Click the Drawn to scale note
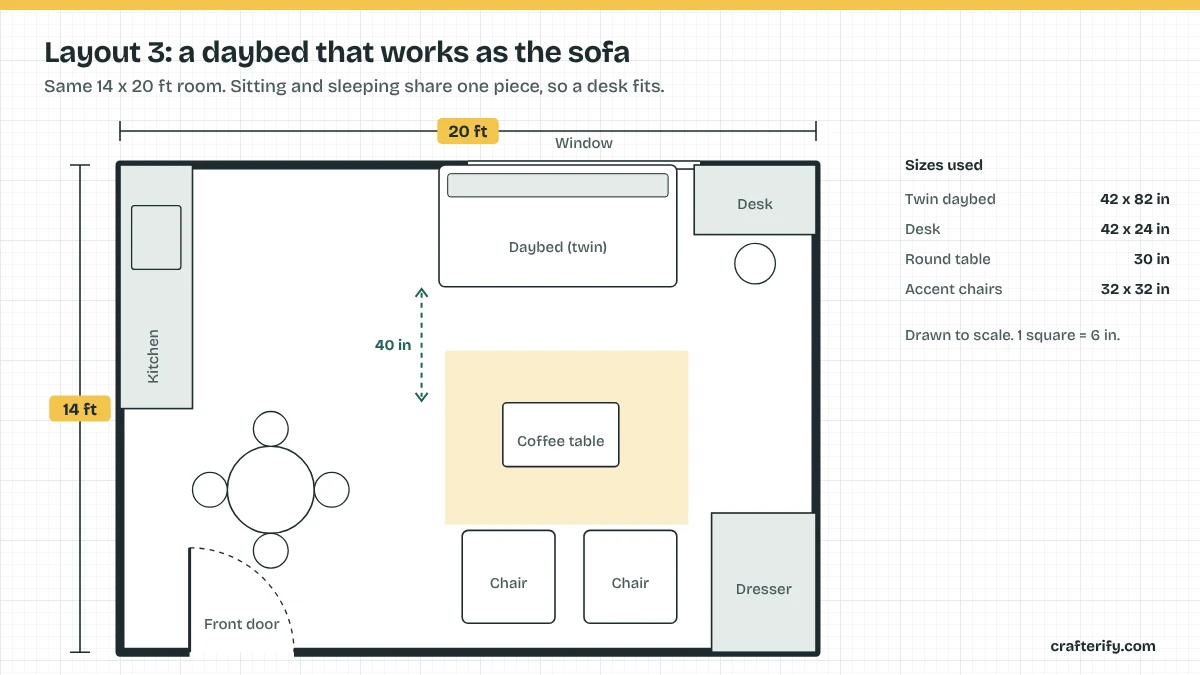1200x675 pixels. [1012, 335]
